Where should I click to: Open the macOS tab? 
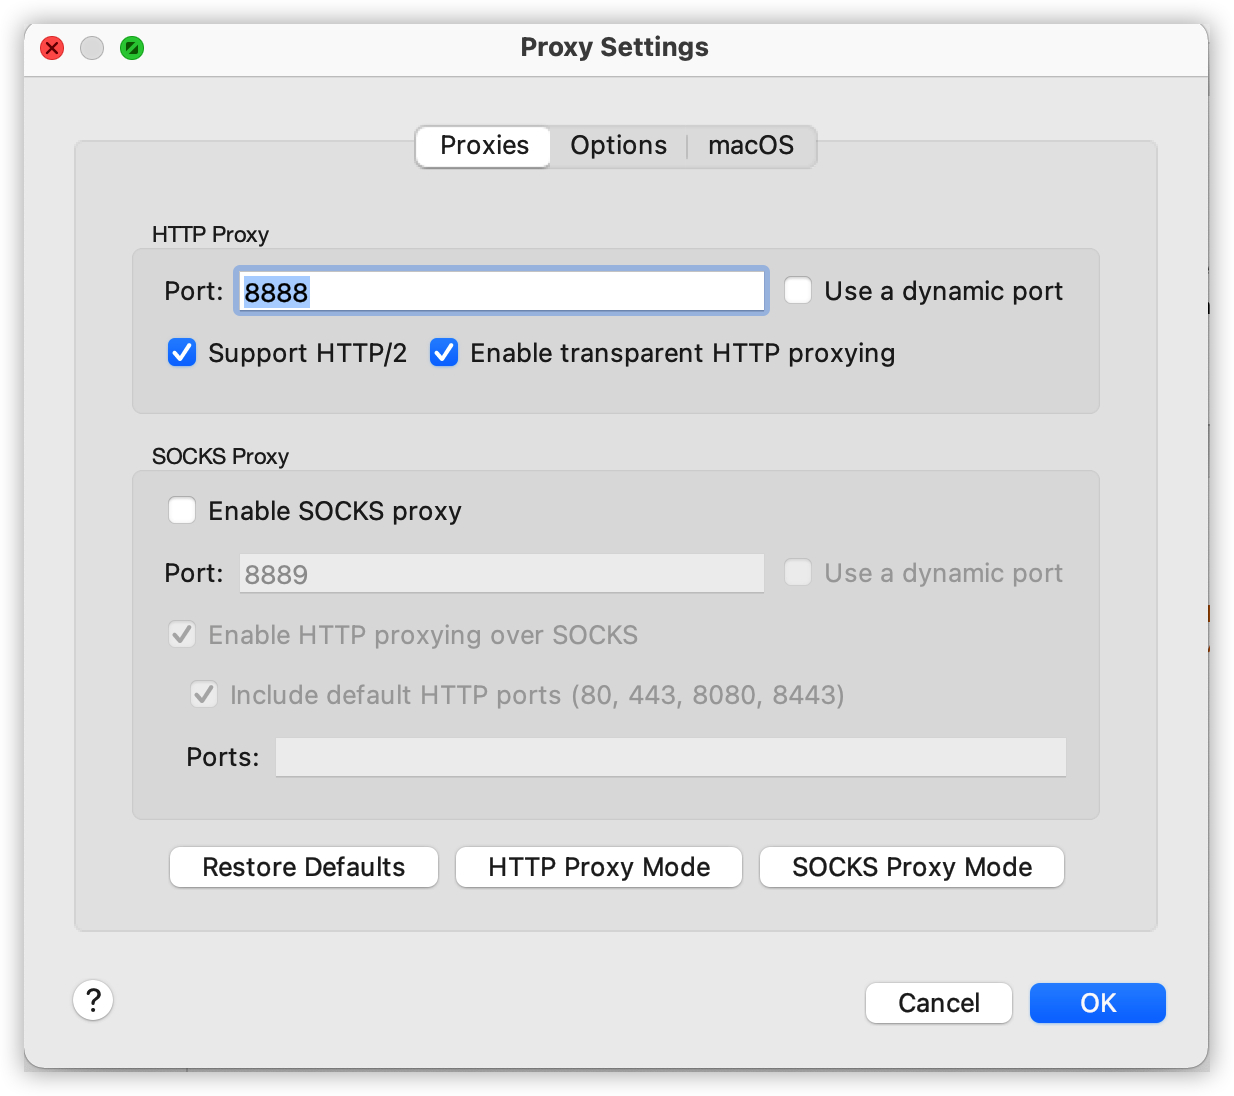pos(750,146)
